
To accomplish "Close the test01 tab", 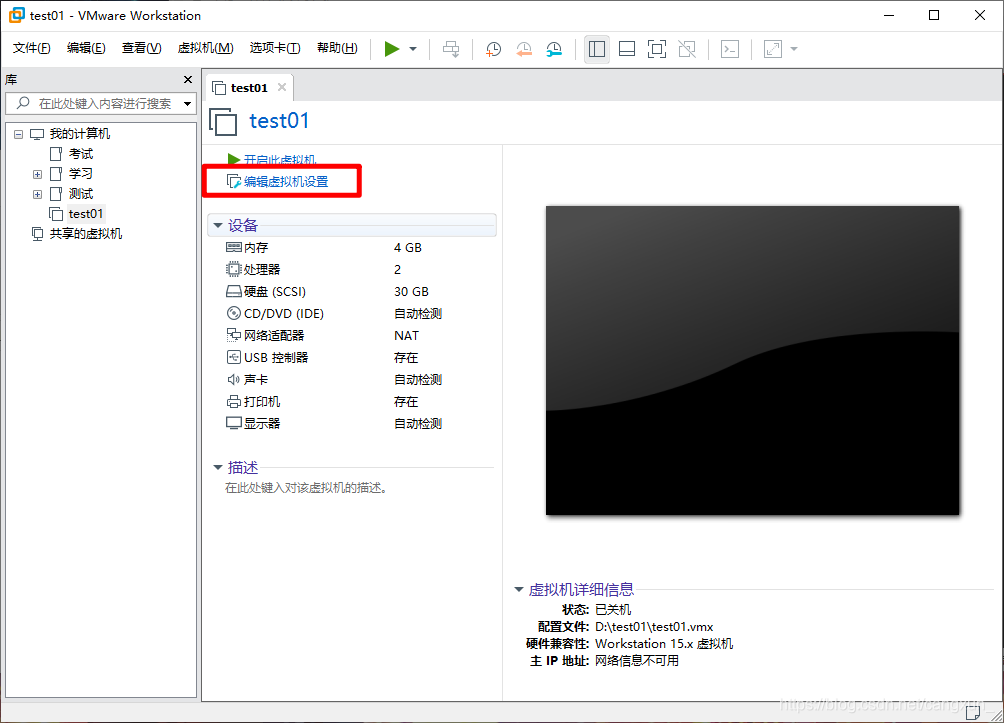I will click(282, 87).
